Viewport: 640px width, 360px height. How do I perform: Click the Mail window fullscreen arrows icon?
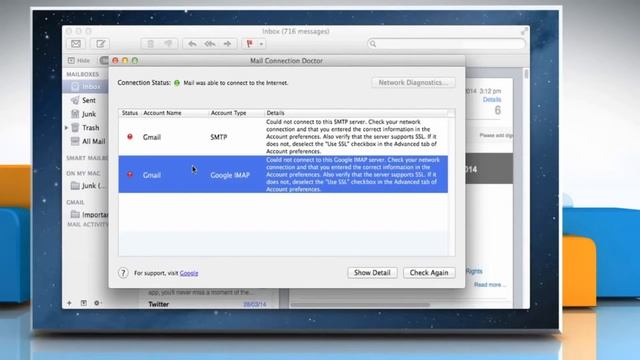pos(524,31)
